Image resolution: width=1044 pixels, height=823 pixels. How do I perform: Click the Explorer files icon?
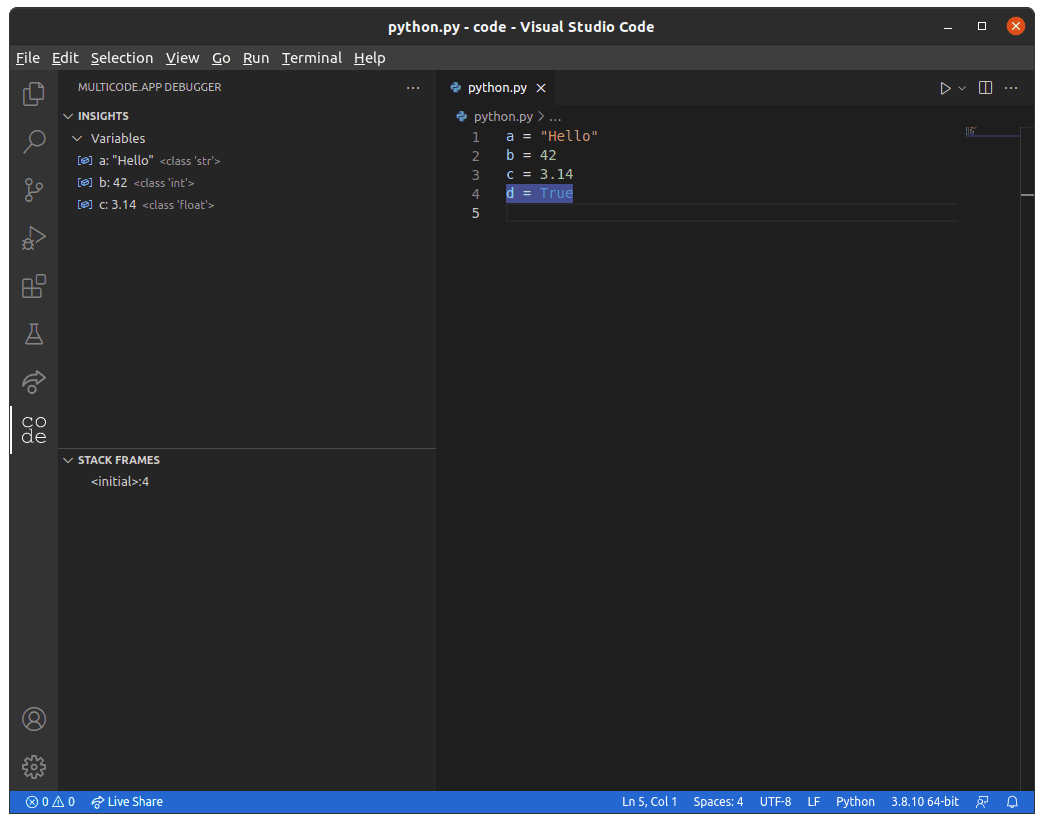pos(33,91)
